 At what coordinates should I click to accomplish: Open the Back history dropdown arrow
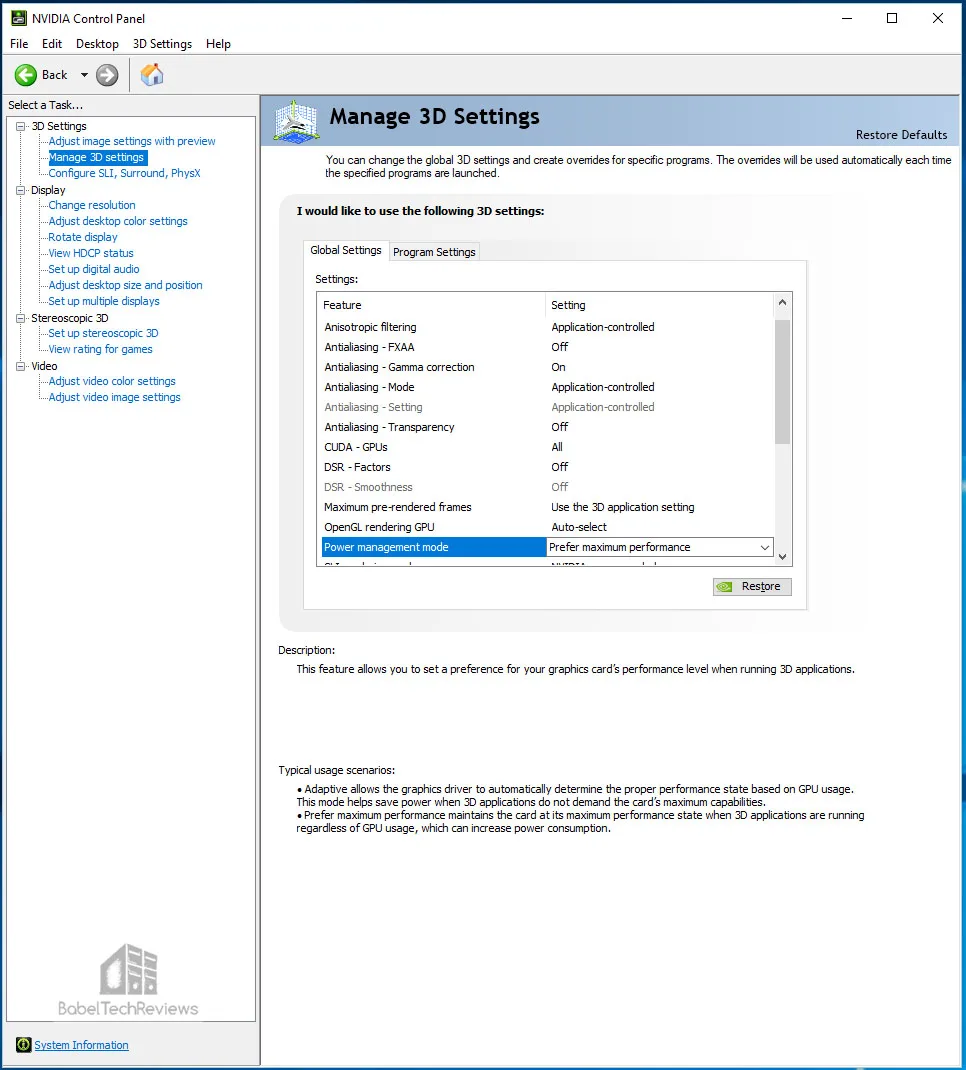tap(84, 75)
